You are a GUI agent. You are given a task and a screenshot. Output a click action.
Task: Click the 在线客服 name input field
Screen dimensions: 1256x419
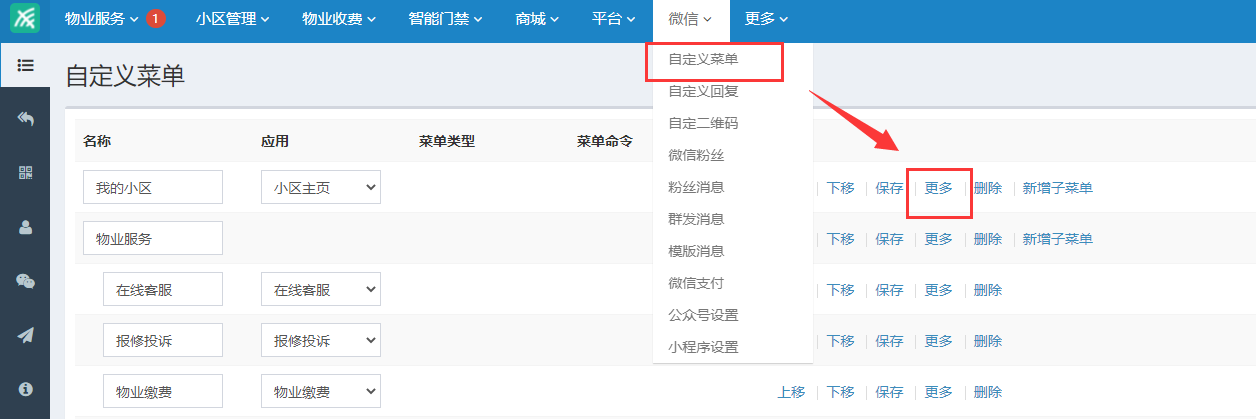tap(163, 290)
